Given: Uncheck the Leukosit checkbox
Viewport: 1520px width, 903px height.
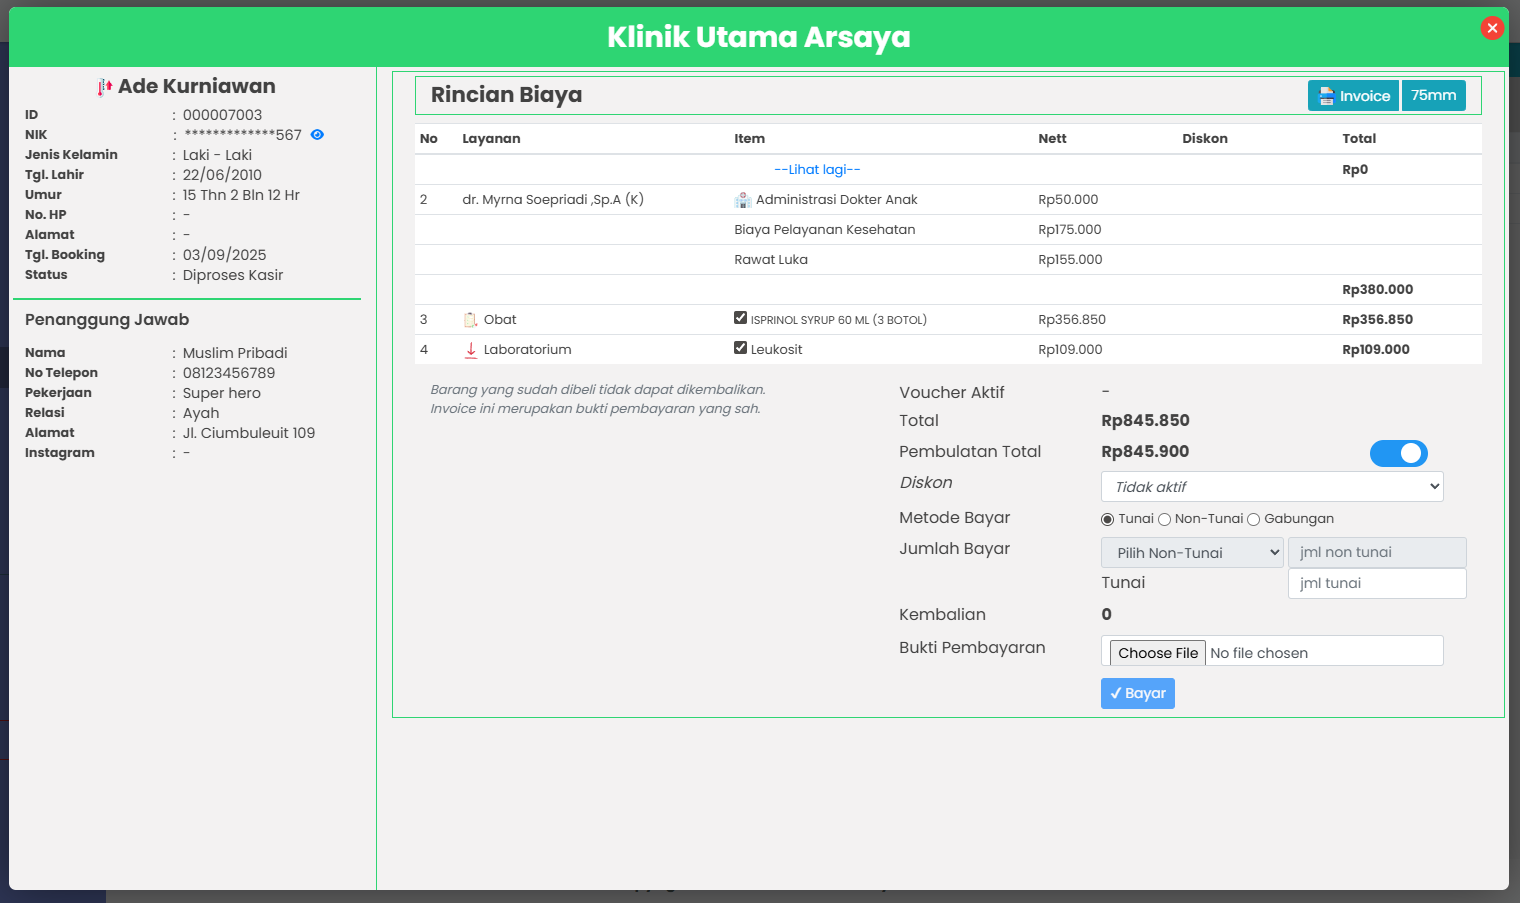Looking at the screenshot, I should [x=740, y=348].
